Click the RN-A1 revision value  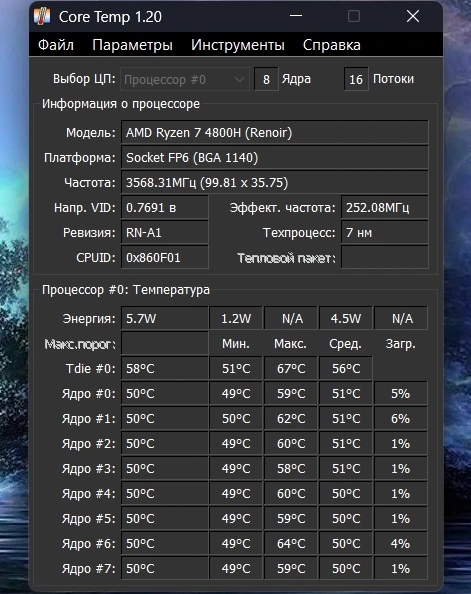tap(165, 233)
